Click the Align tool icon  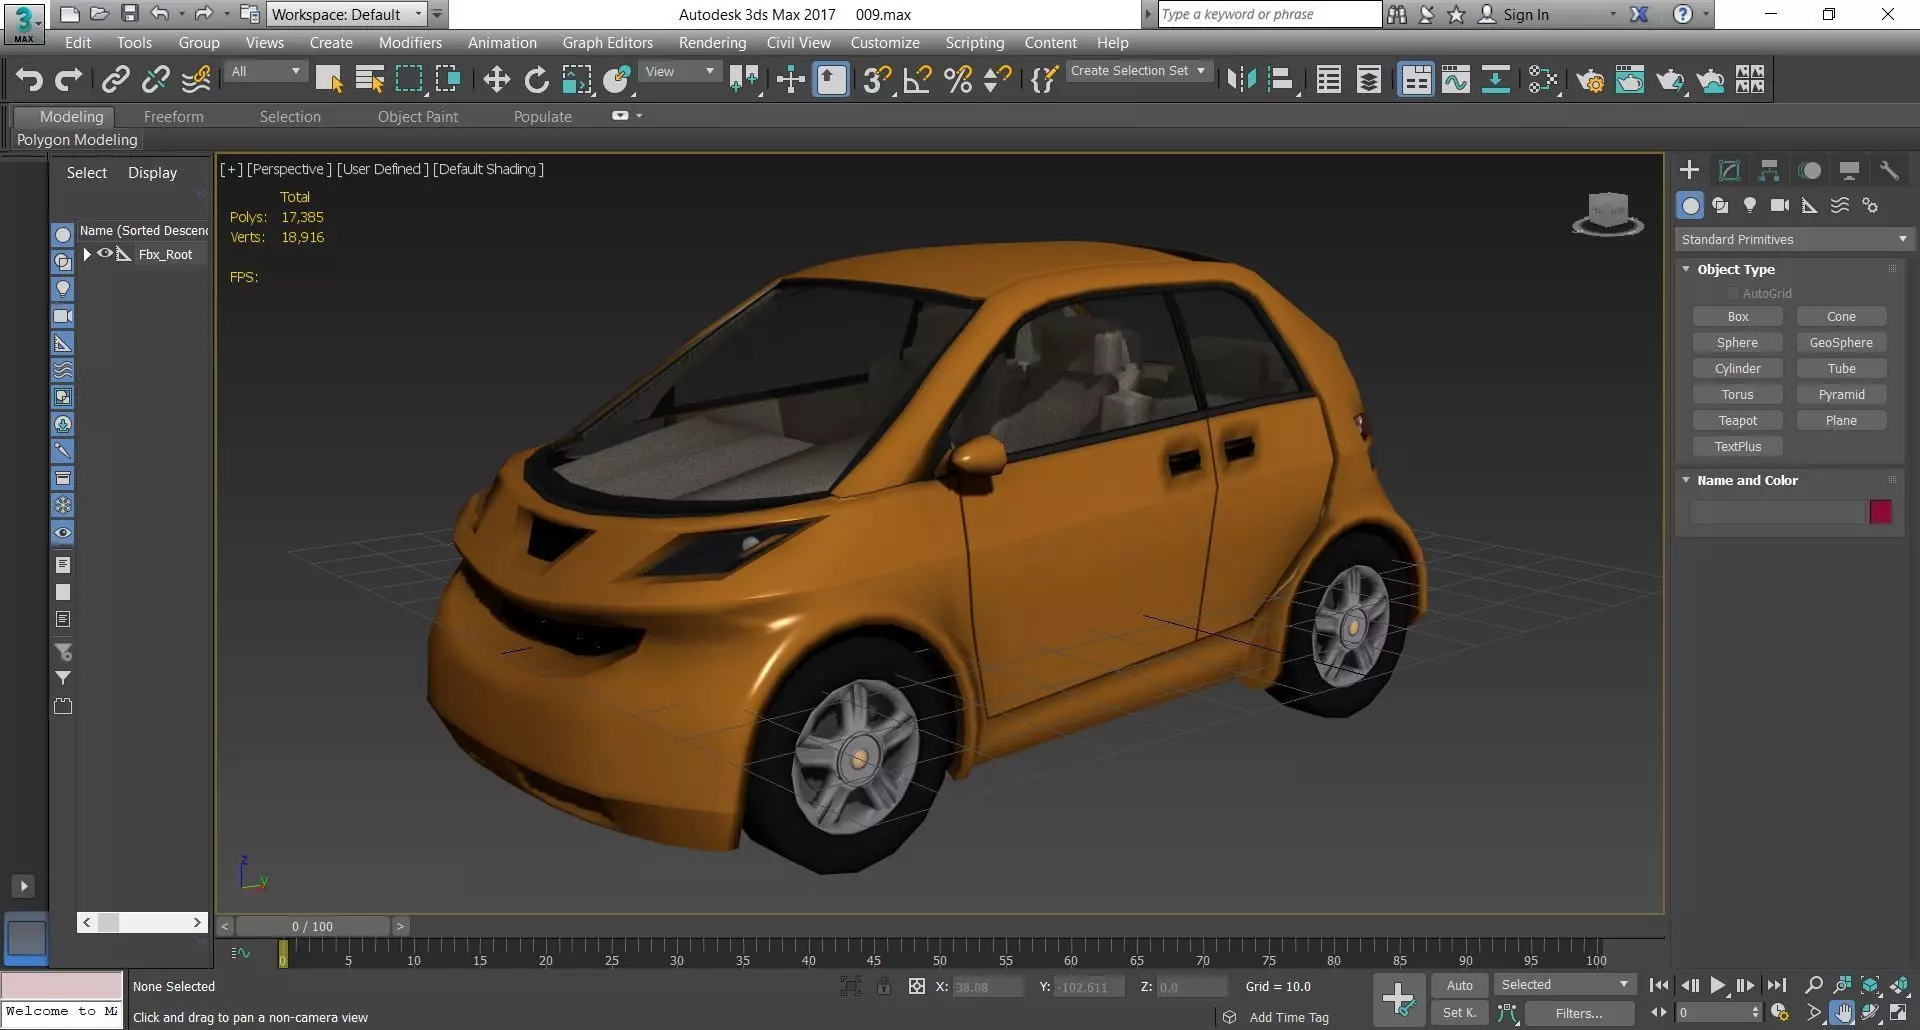point(1281,80)
